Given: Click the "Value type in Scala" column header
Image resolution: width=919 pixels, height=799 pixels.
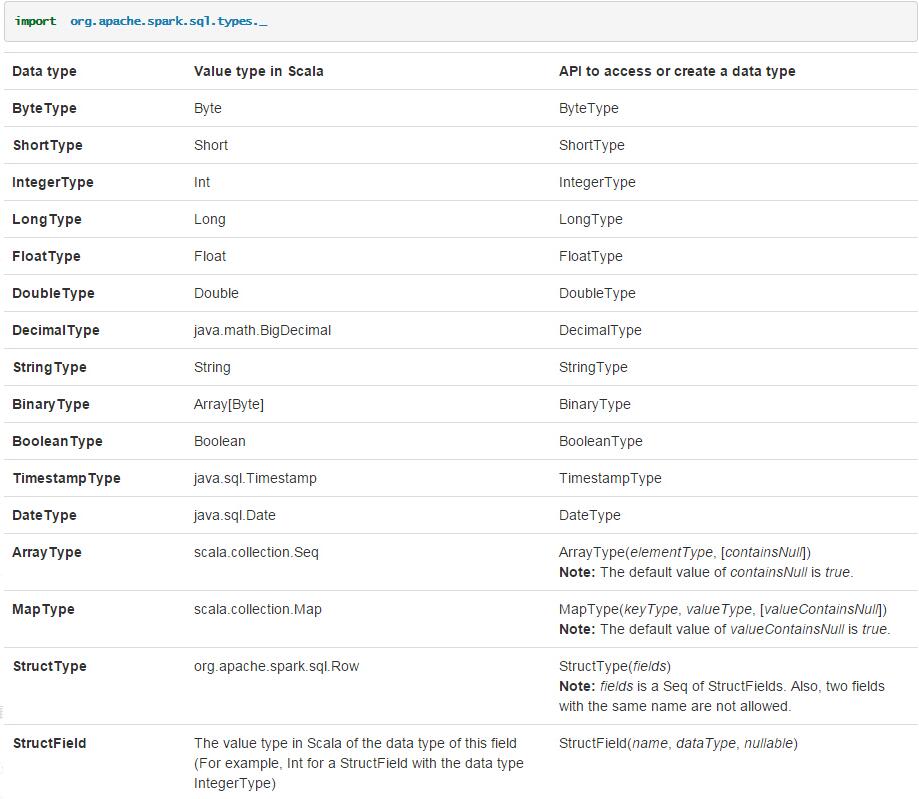Looking at the screenshot, I should [x=258, y=71].
